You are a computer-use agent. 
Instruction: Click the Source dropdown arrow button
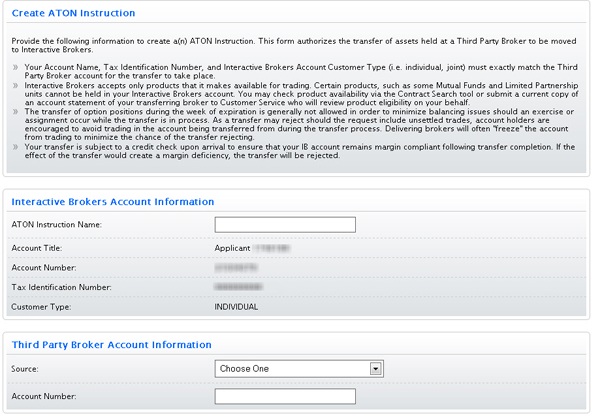tap(375, 369)
